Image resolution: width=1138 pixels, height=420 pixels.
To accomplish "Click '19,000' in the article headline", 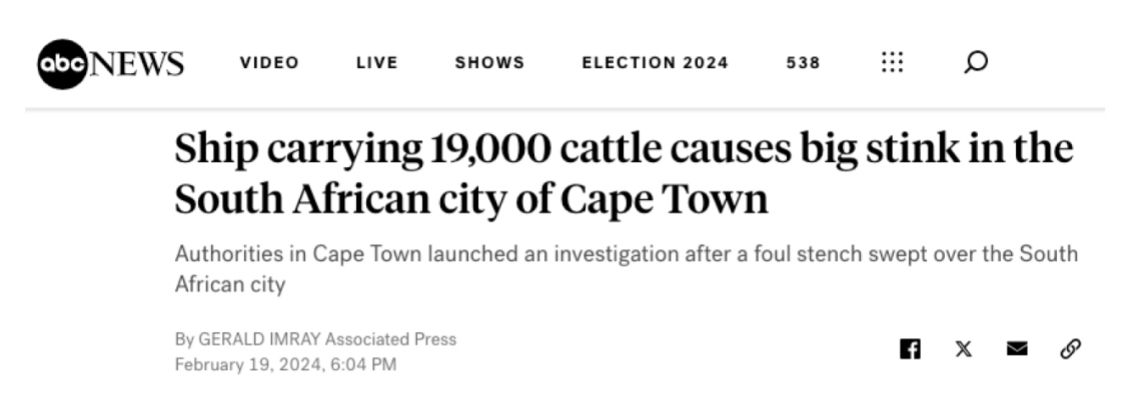I will pos(490,149).
